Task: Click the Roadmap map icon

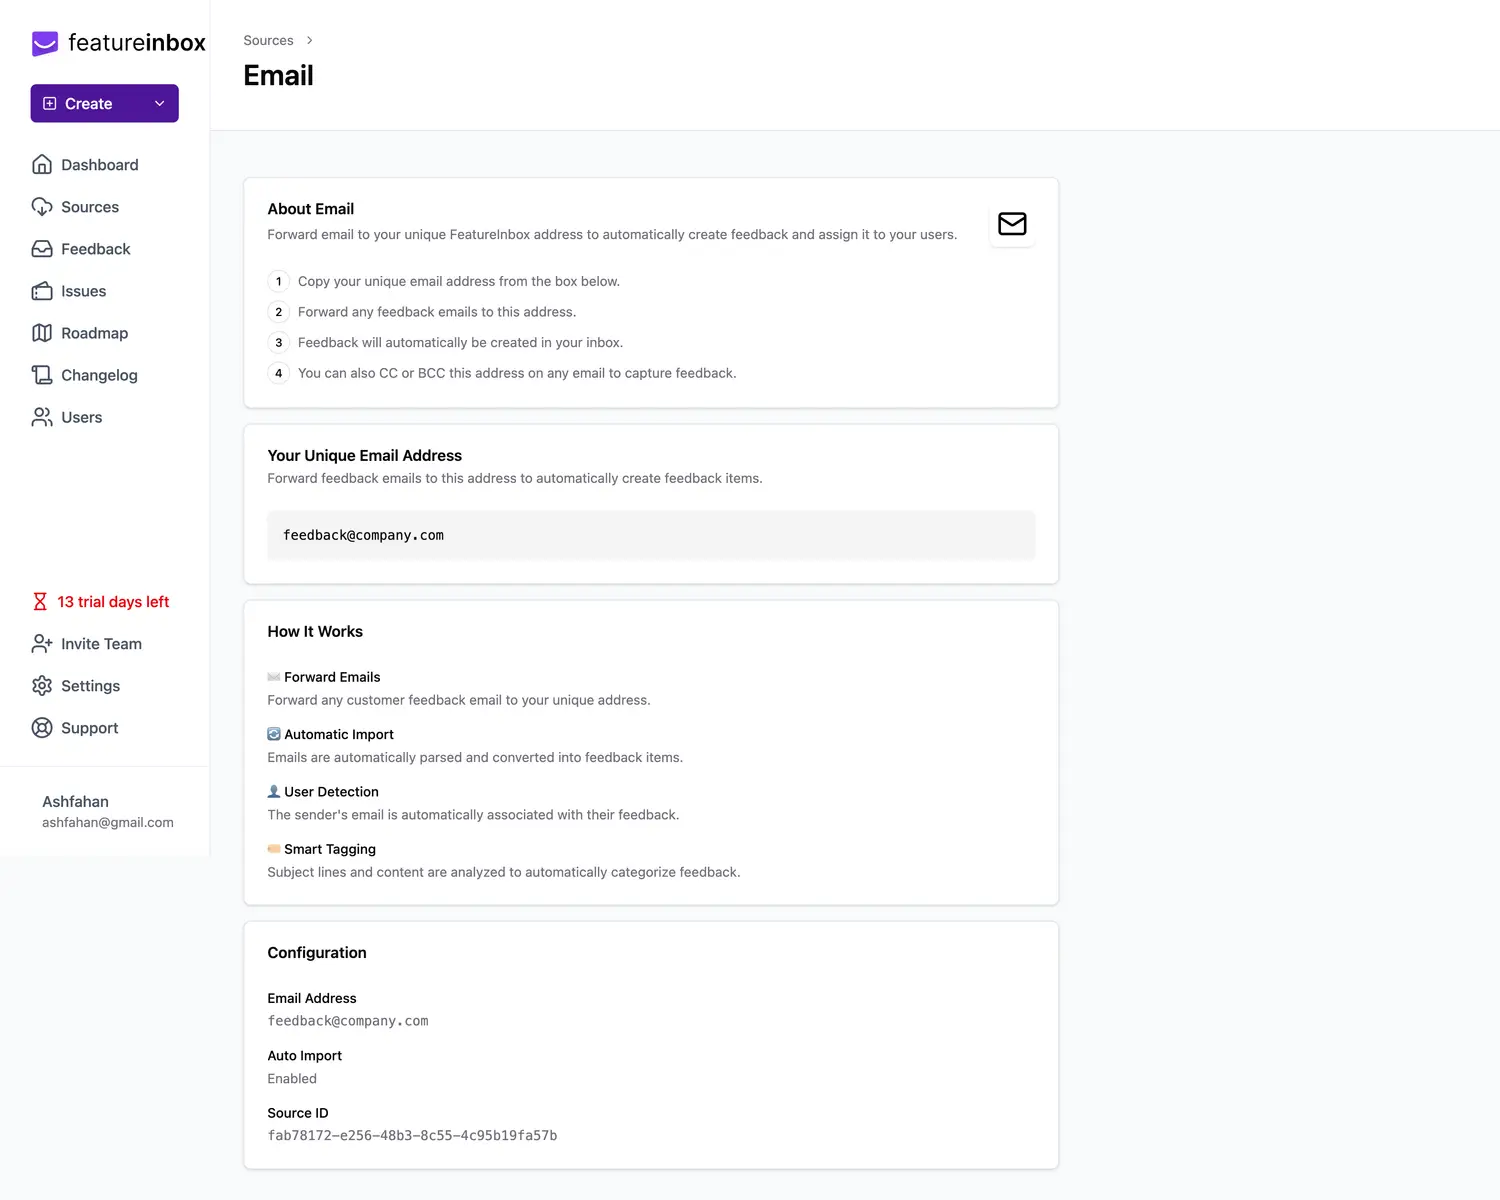Action: (42, 333)
